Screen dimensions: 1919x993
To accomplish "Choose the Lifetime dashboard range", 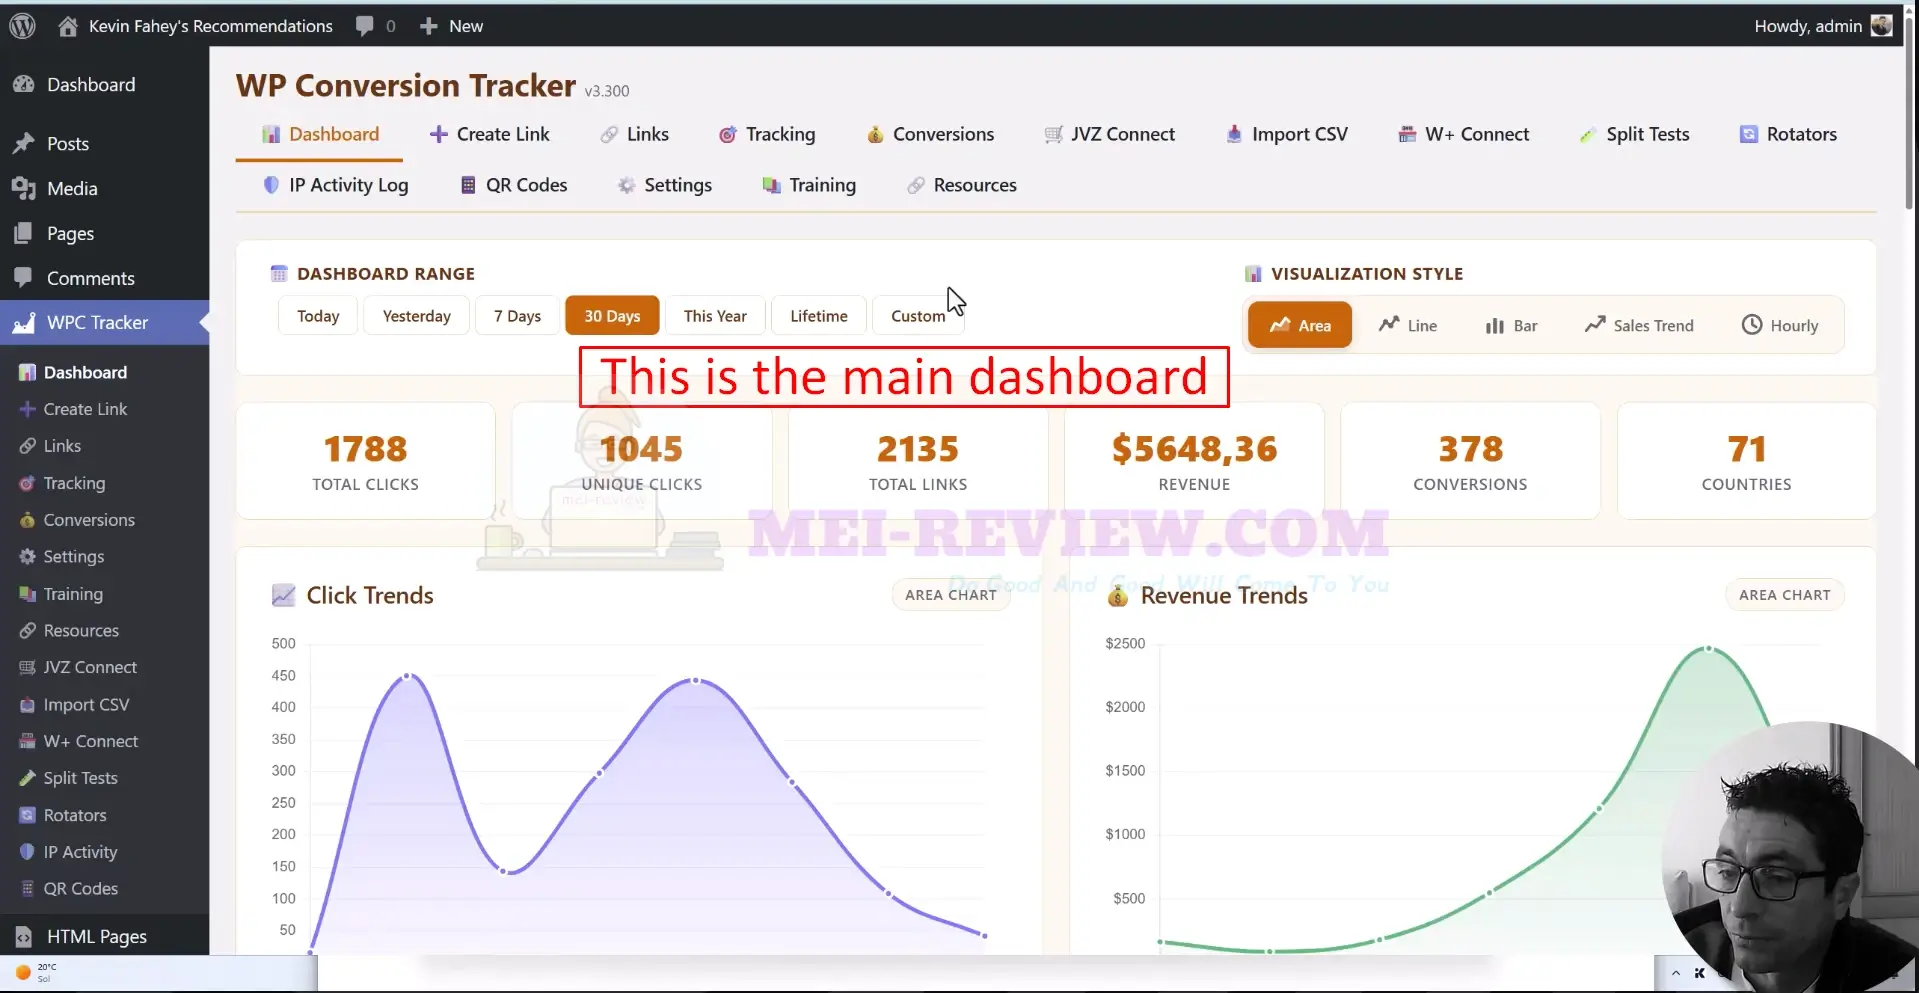I will pyautogui.click(x=819, y=316).
